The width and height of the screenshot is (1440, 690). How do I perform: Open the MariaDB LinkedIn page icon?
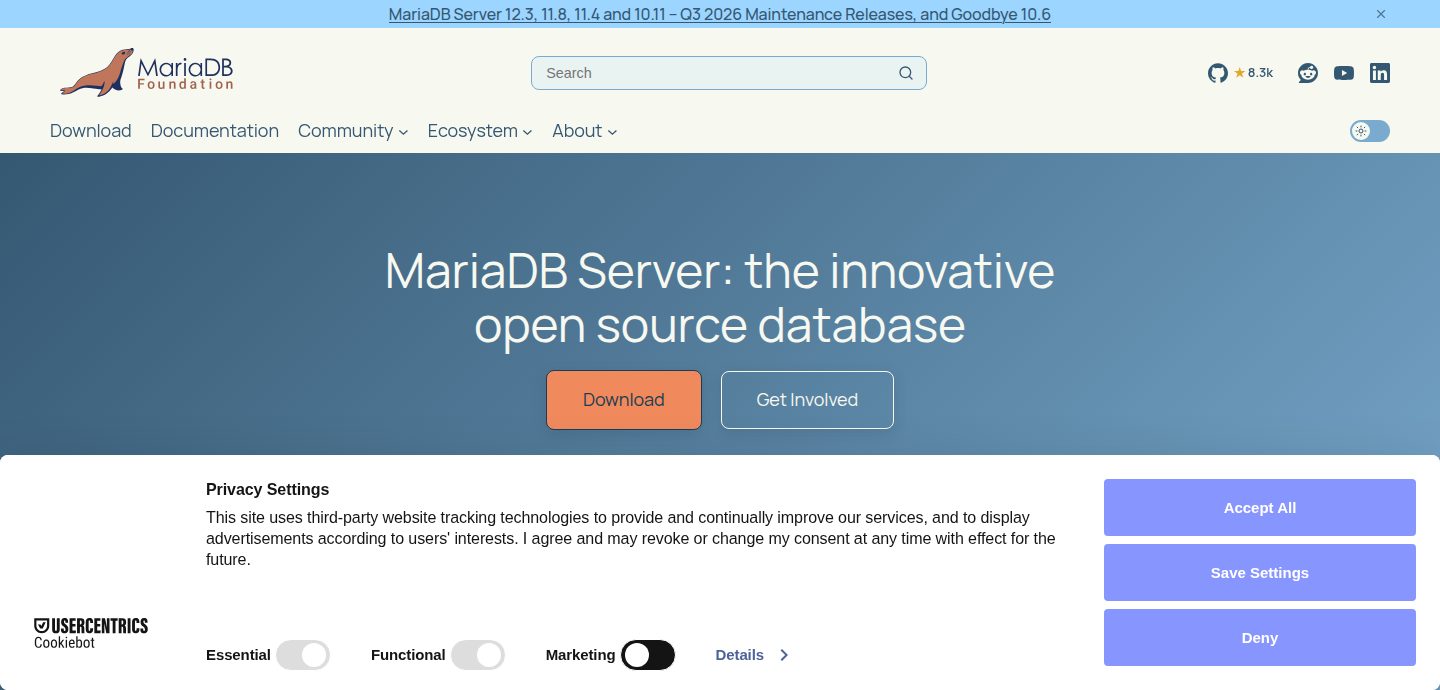click(1380, 73)
